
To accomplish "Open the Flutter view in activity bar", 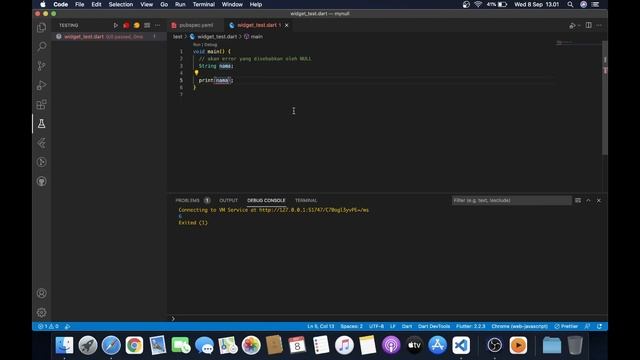I will pos(41,143).
